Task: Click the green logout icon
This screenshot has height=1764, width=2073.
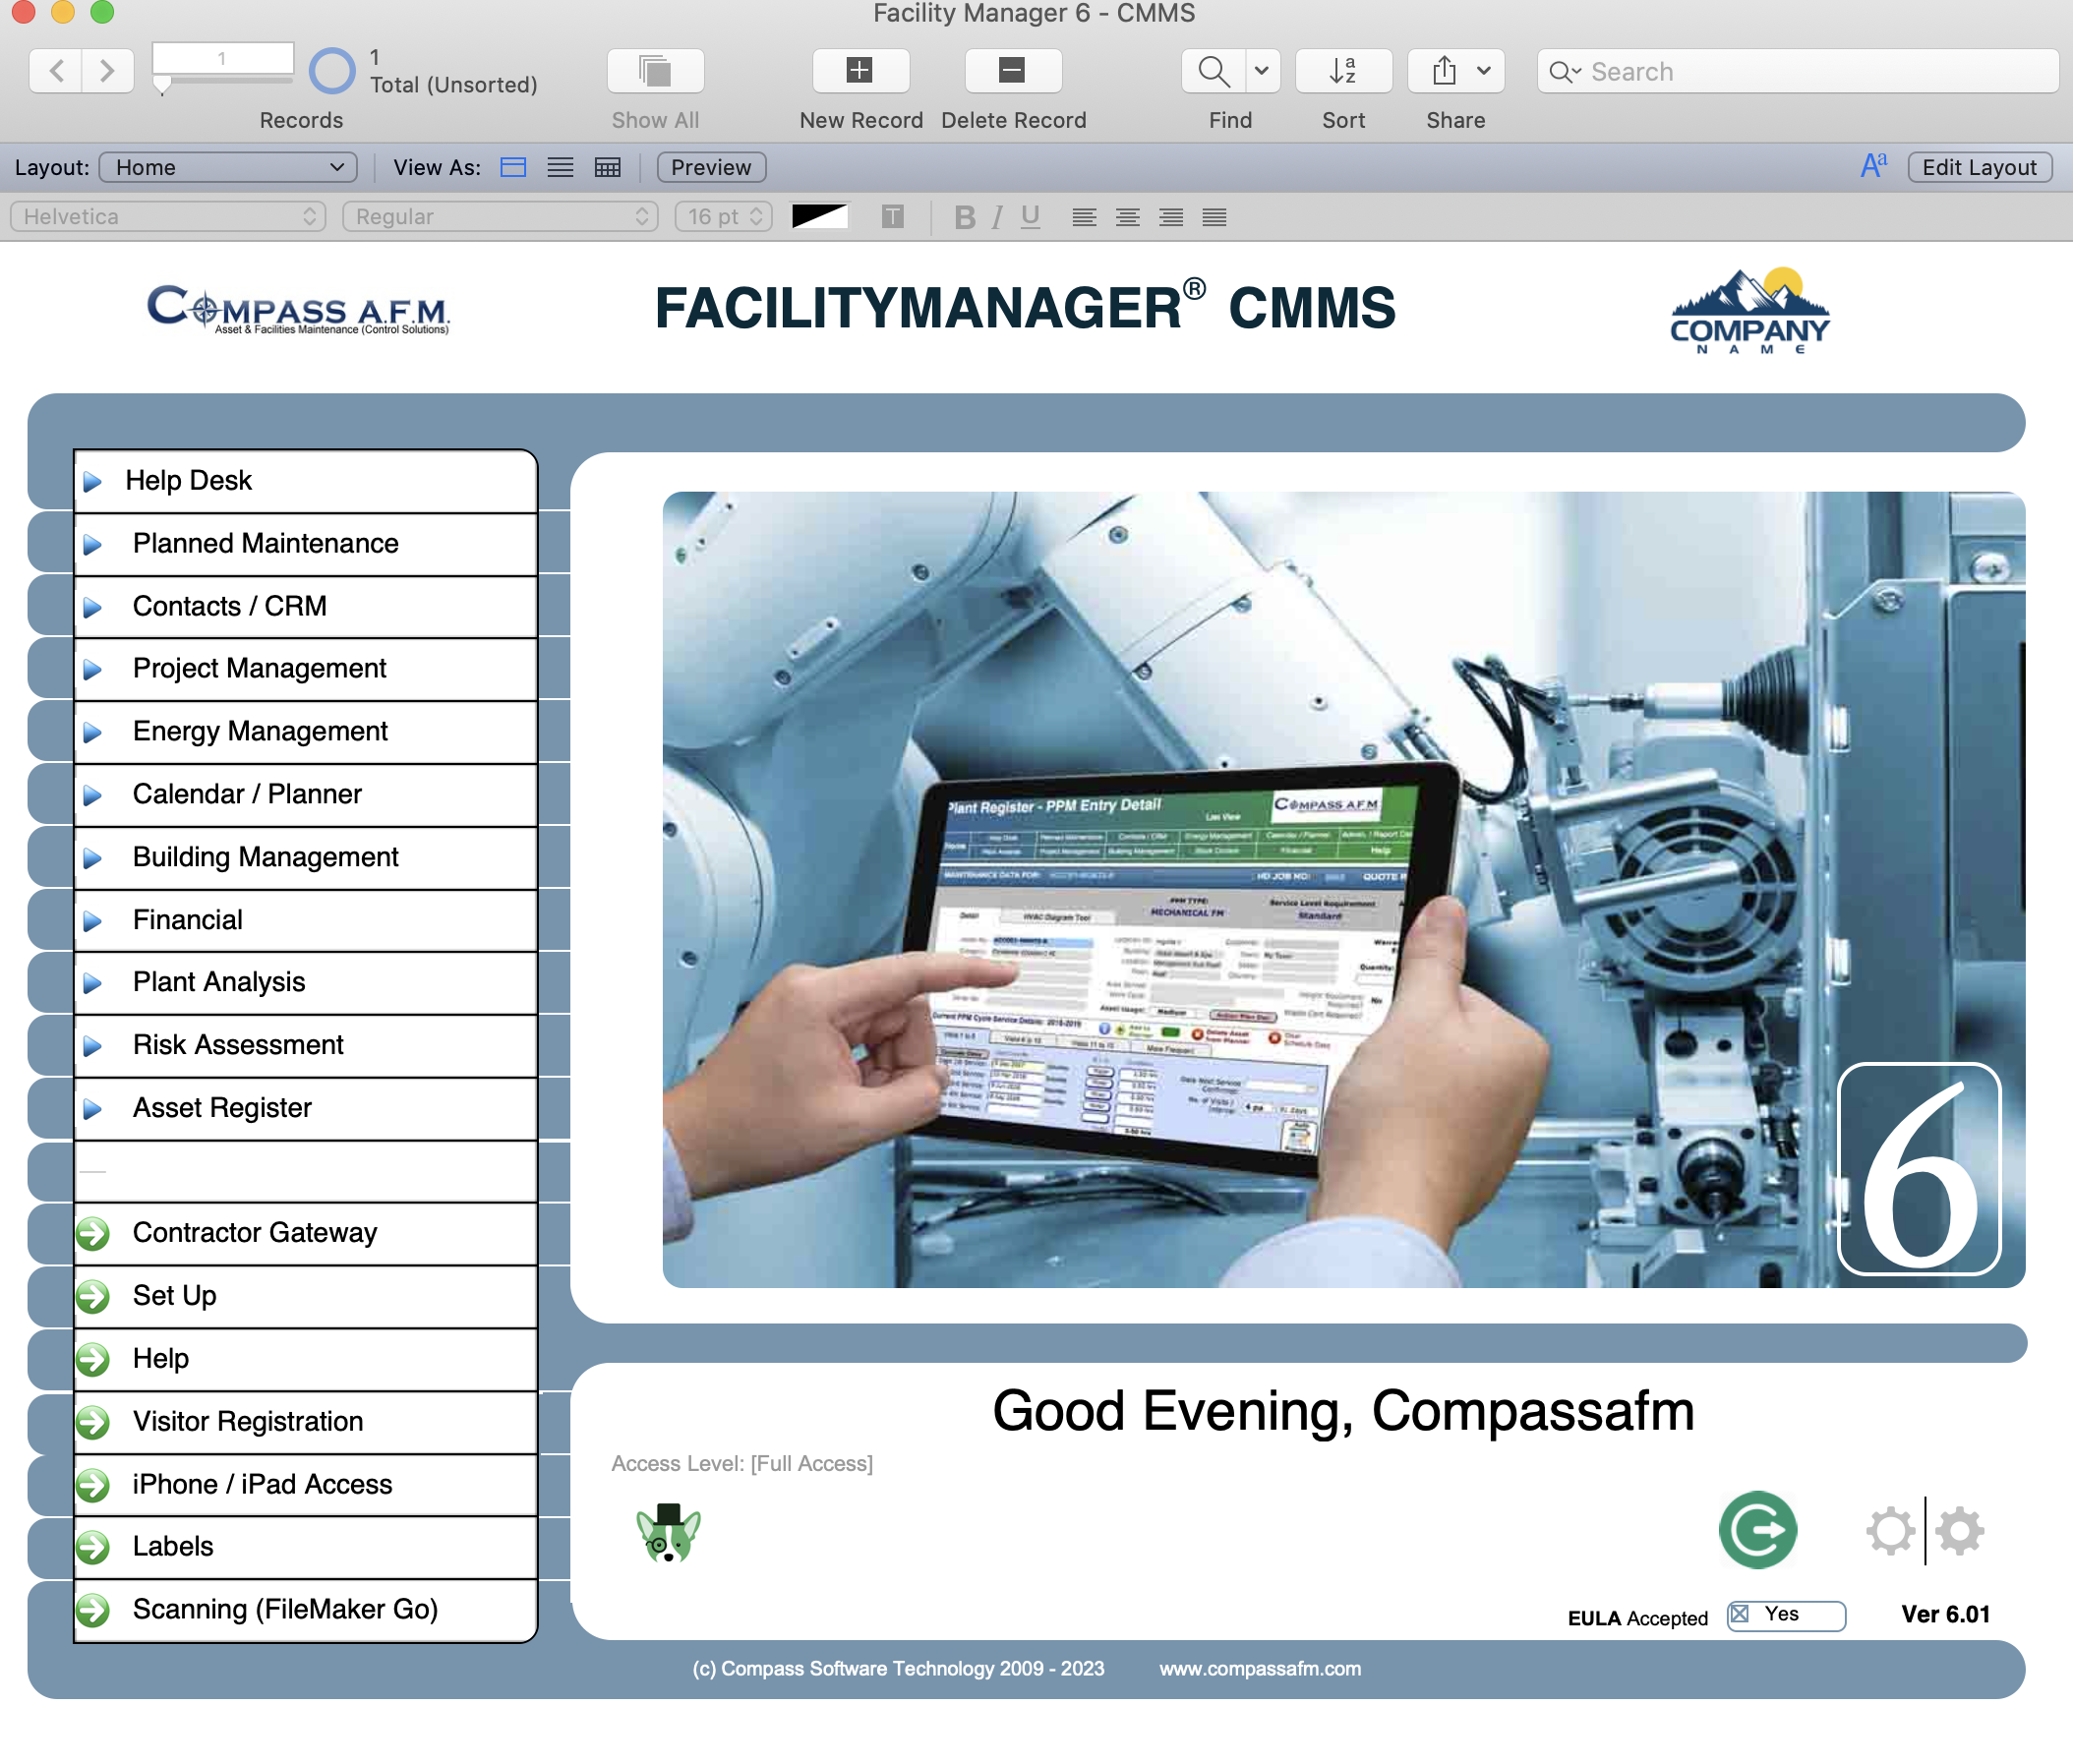Action: tap(1758, 1529)
